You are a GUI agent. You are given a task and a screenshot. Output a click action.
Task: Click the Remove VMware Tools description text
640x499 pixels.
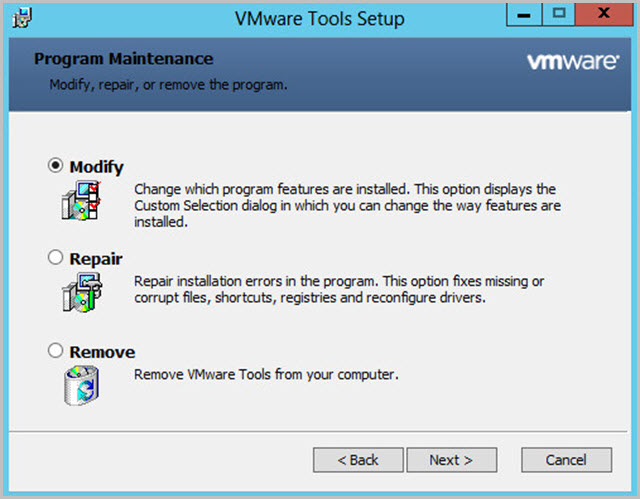pyautogui.click(x=266, y=375)
